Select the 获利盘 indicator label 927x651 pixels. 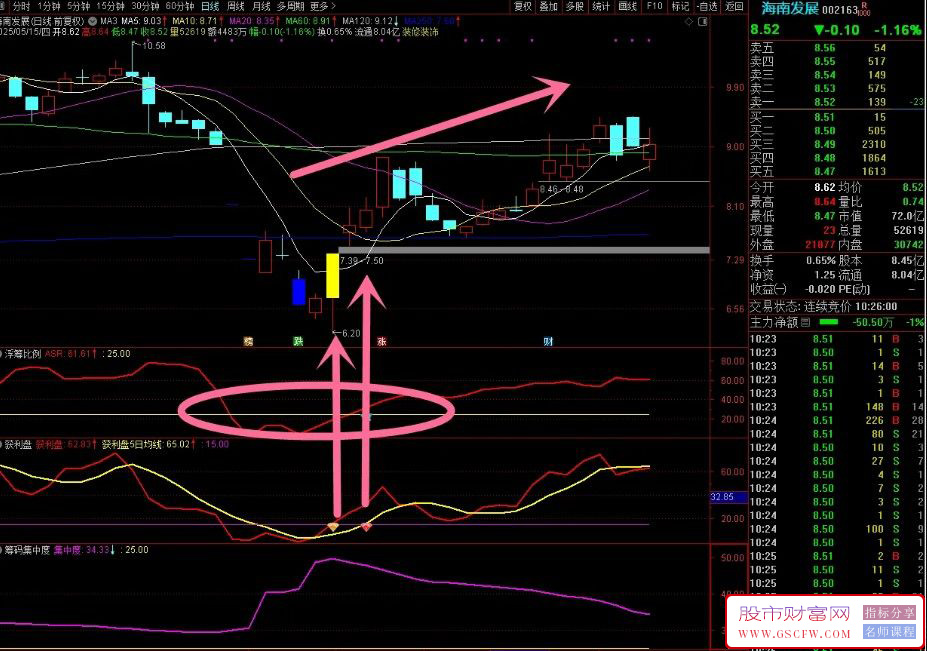pos(18,444)
